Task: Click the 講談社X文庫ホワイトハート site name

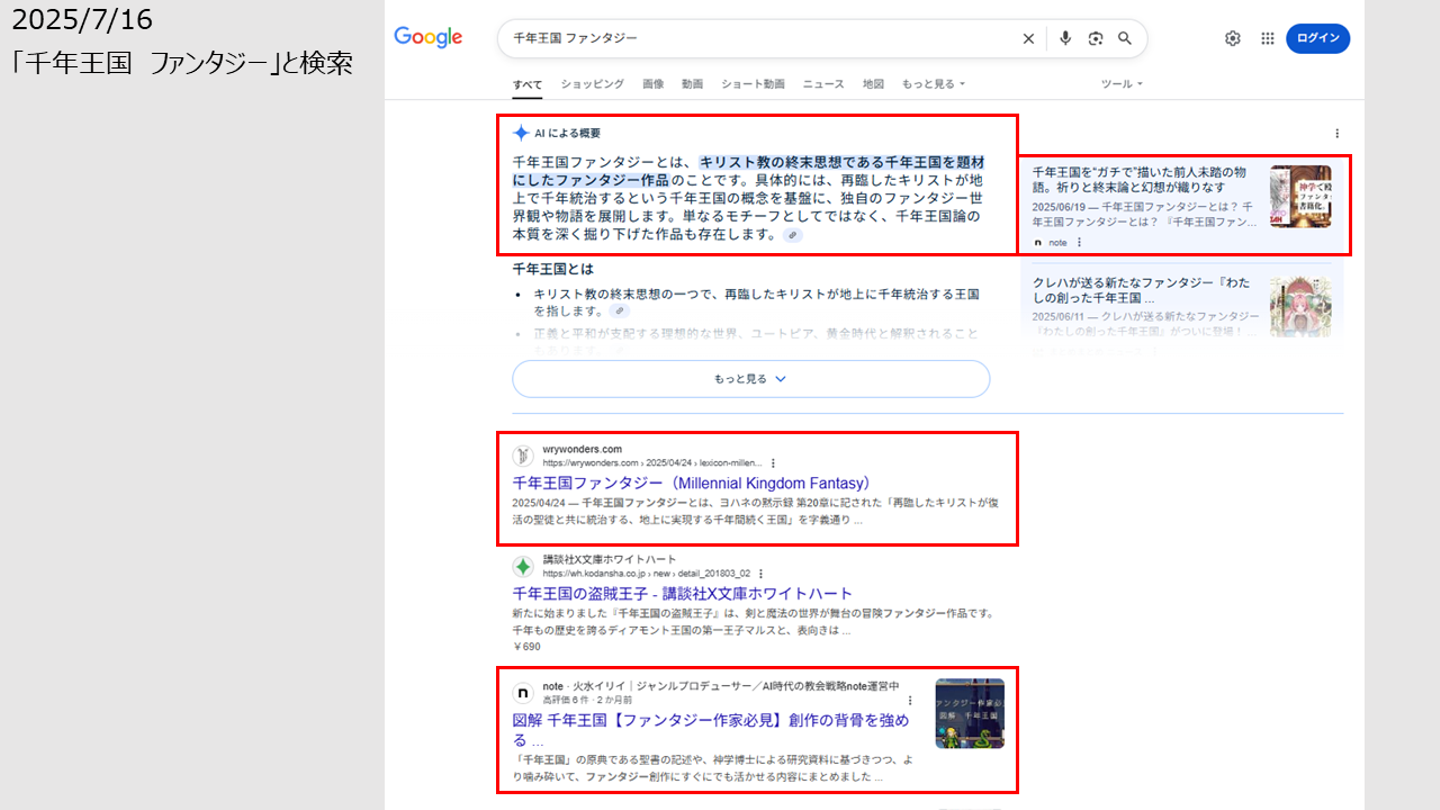Action: tap(610, 559)
